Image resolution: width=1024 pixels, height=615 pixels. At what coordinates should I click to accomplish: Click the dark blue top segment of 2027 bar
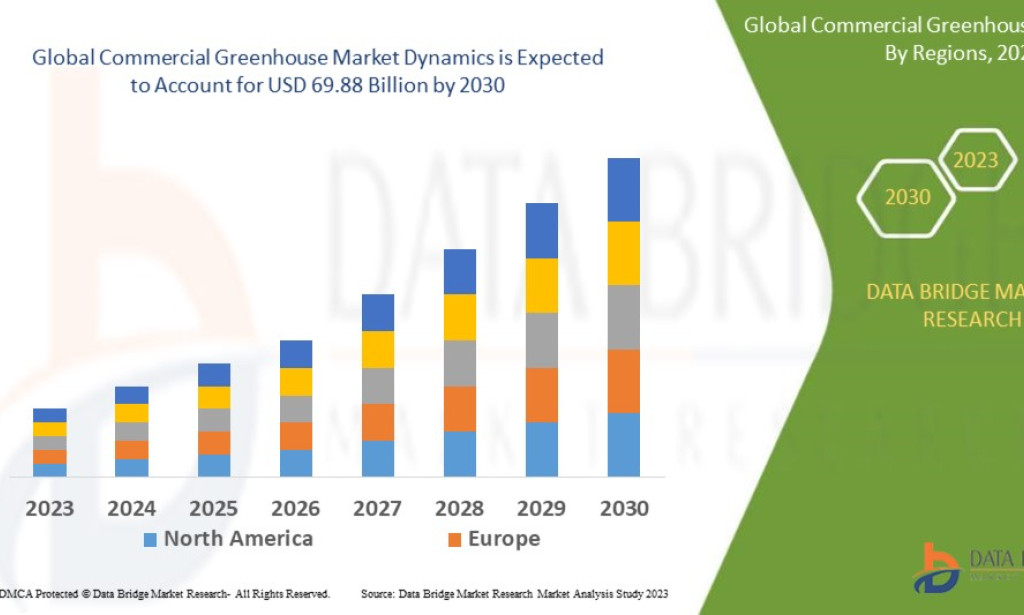pyautogui.click(x=378, y=313)
